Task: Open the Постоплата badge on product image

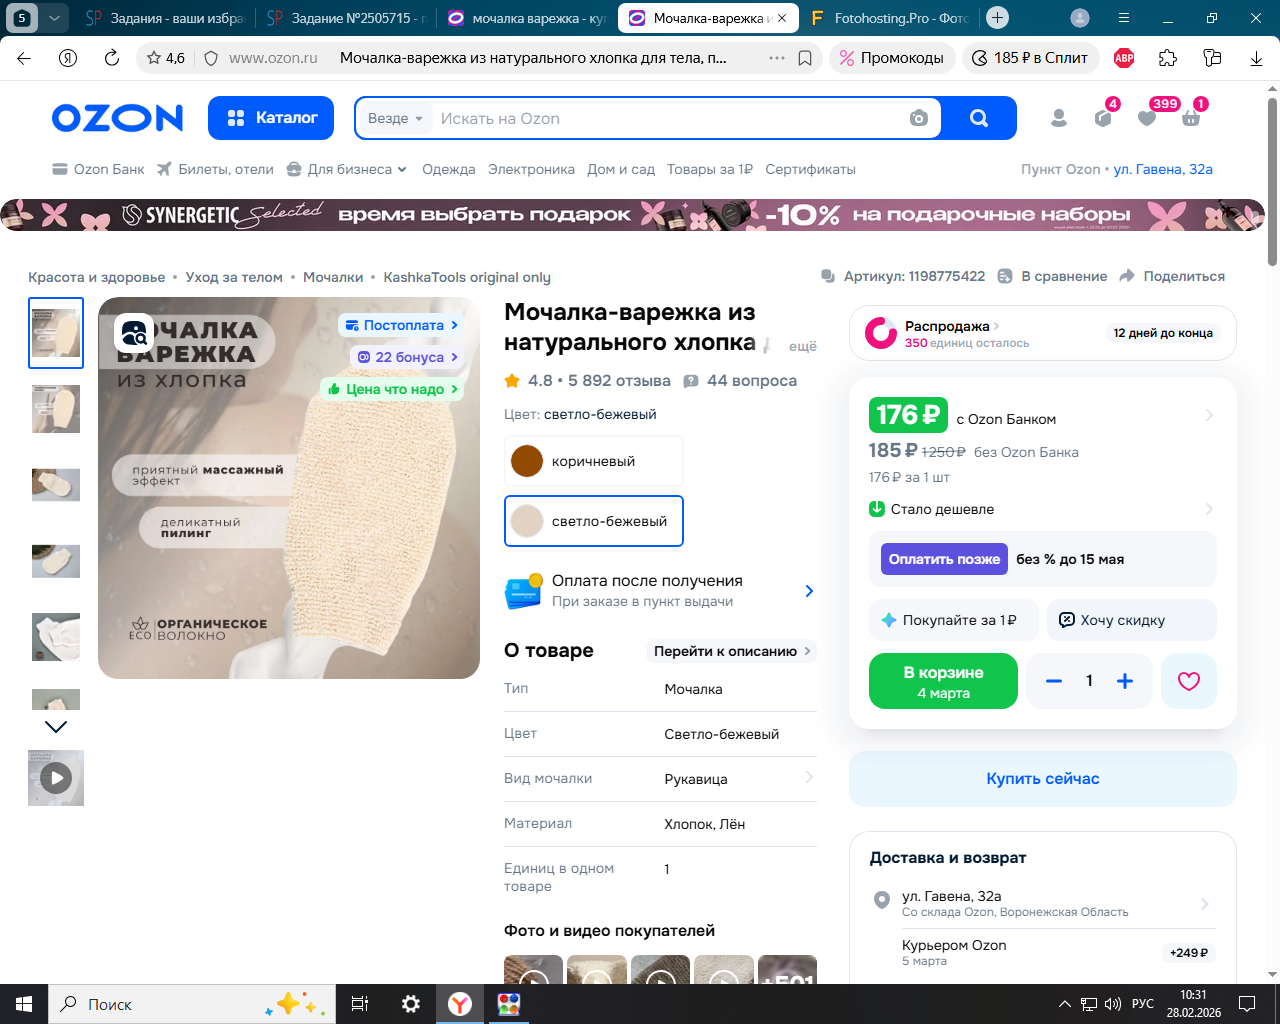Action: (402, 325)
